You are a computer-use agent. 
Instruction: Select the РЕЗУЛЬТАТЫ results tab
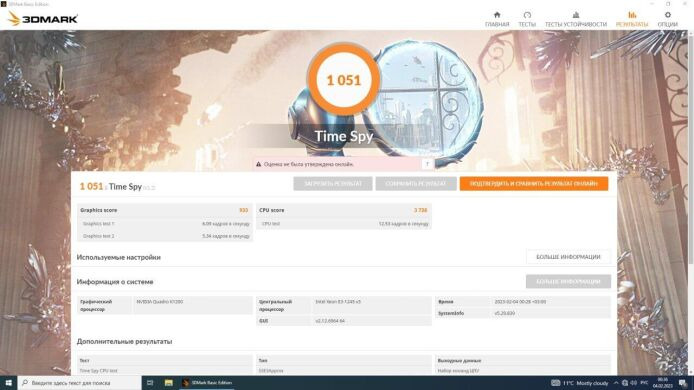tap(632, 19)
